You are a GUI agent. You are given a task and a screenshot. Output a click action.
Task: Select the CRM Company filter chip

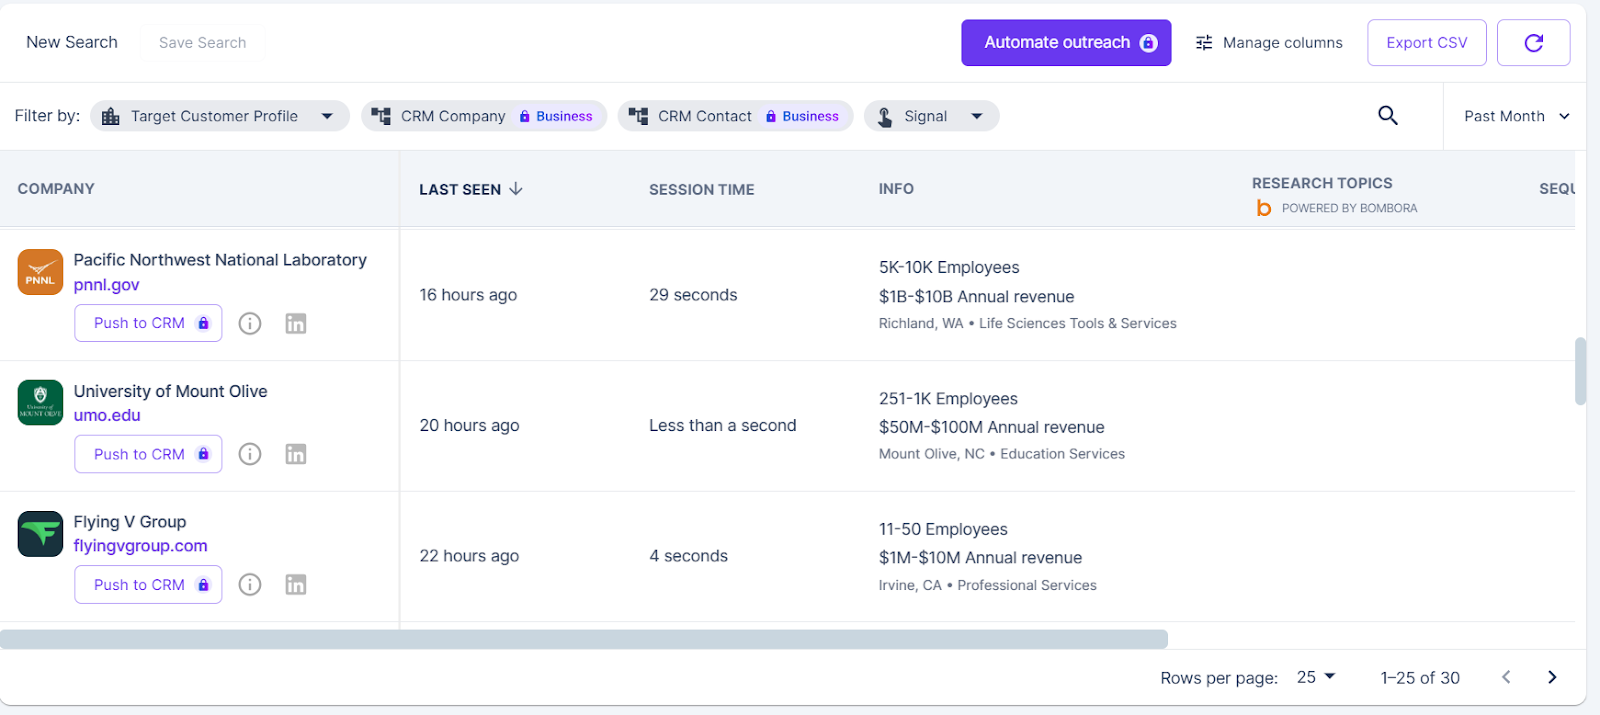pyautogui.click(x=484, y=116)
